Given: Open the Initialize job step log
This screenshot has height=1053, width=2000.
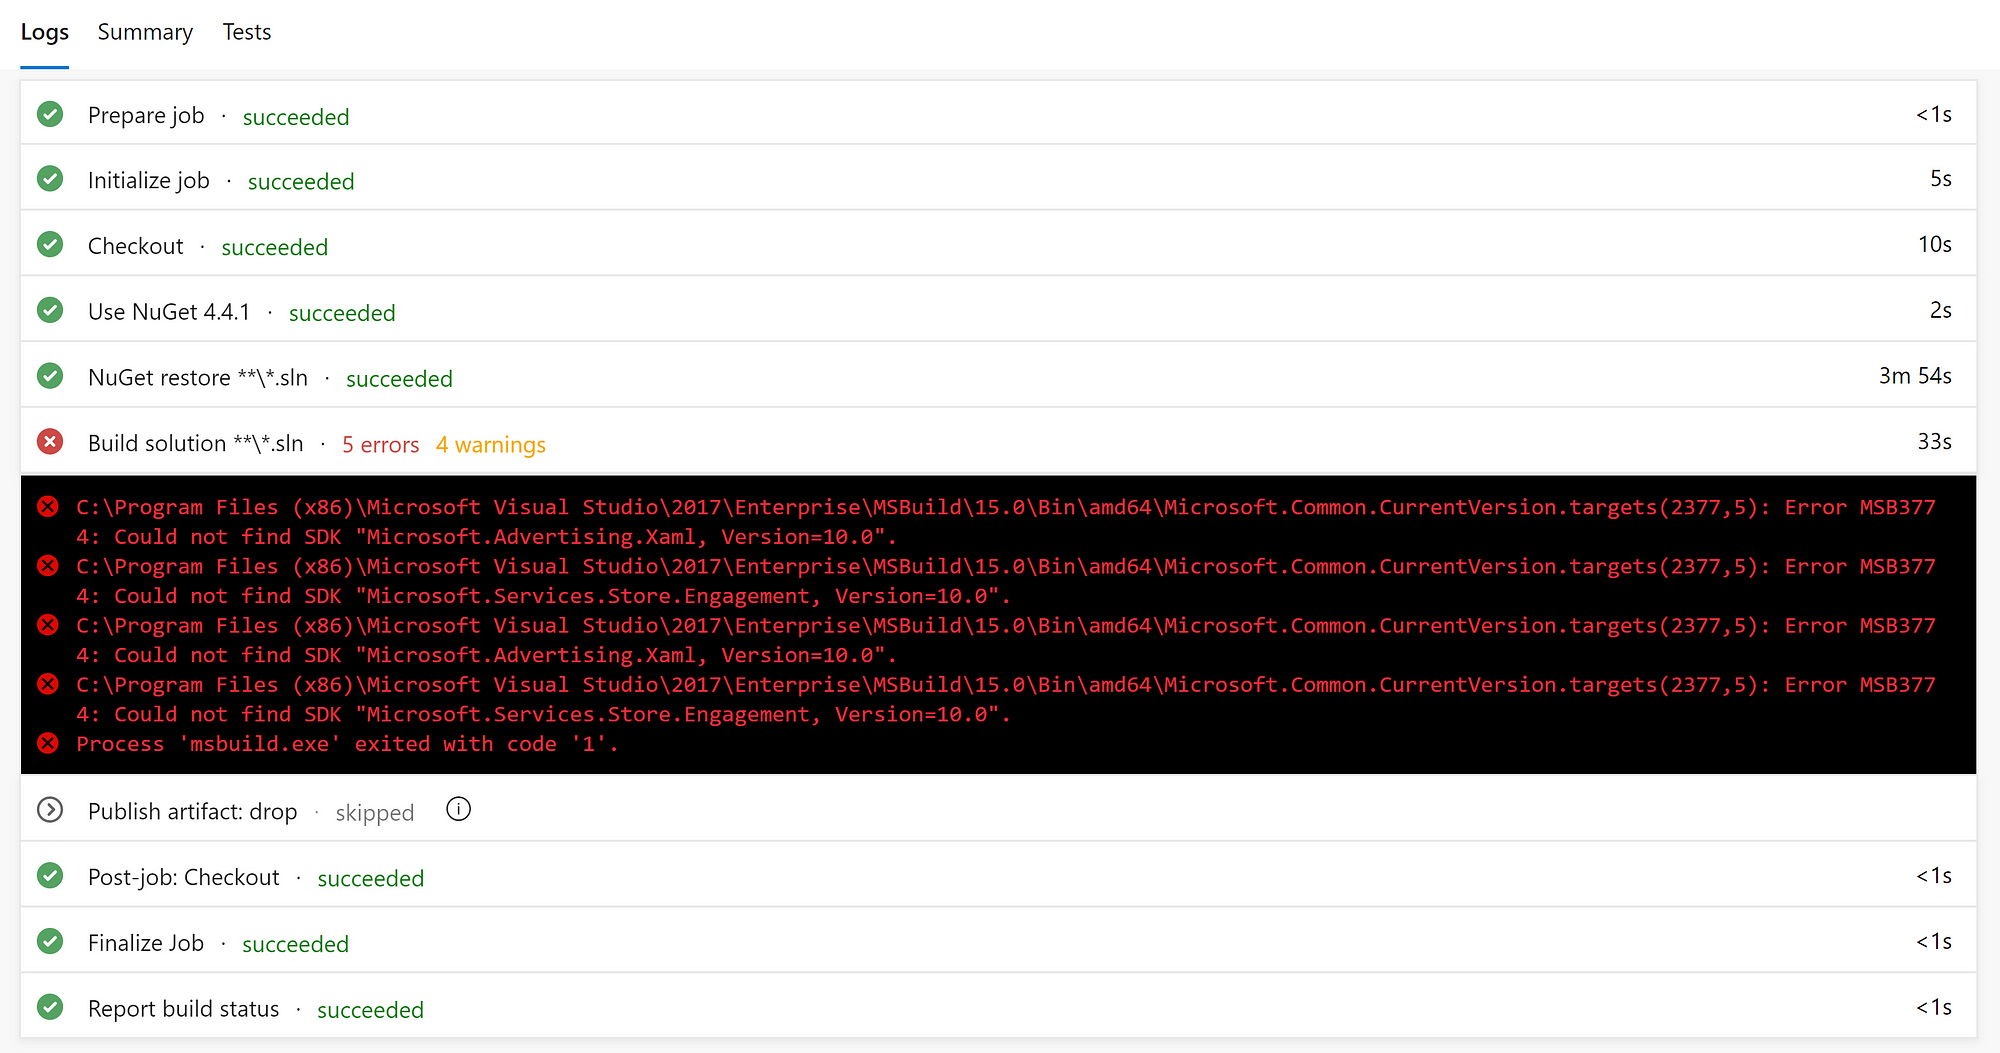Looking at the screenshot, I should click(998, 179).
